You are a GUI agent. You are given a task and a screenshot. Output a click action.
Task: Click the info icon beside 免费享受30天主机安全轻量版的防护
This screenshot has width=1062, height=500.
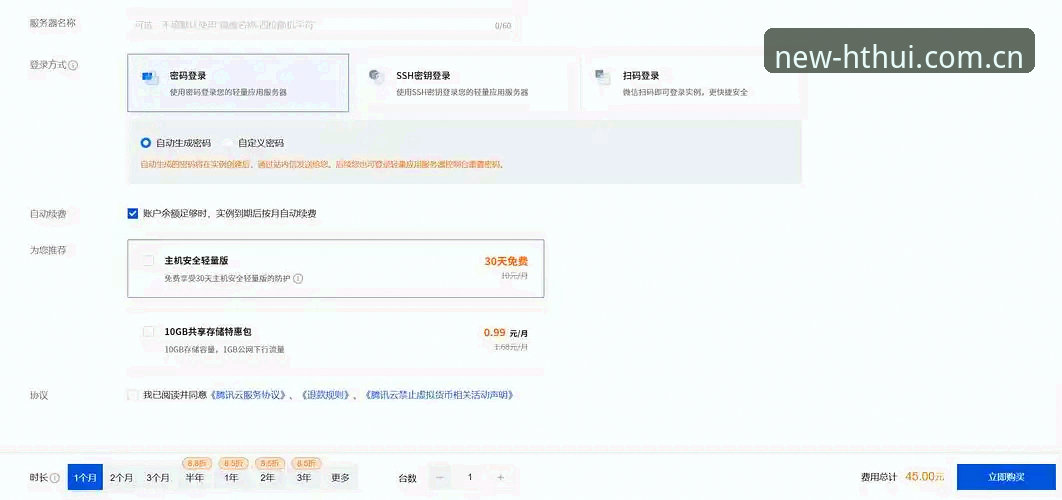pos(298,278)
